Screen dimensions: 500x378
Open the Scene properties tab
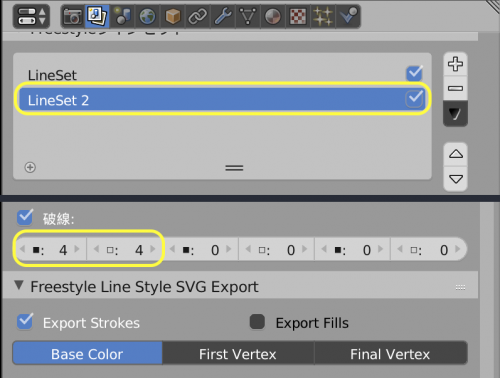pos(122,16)
